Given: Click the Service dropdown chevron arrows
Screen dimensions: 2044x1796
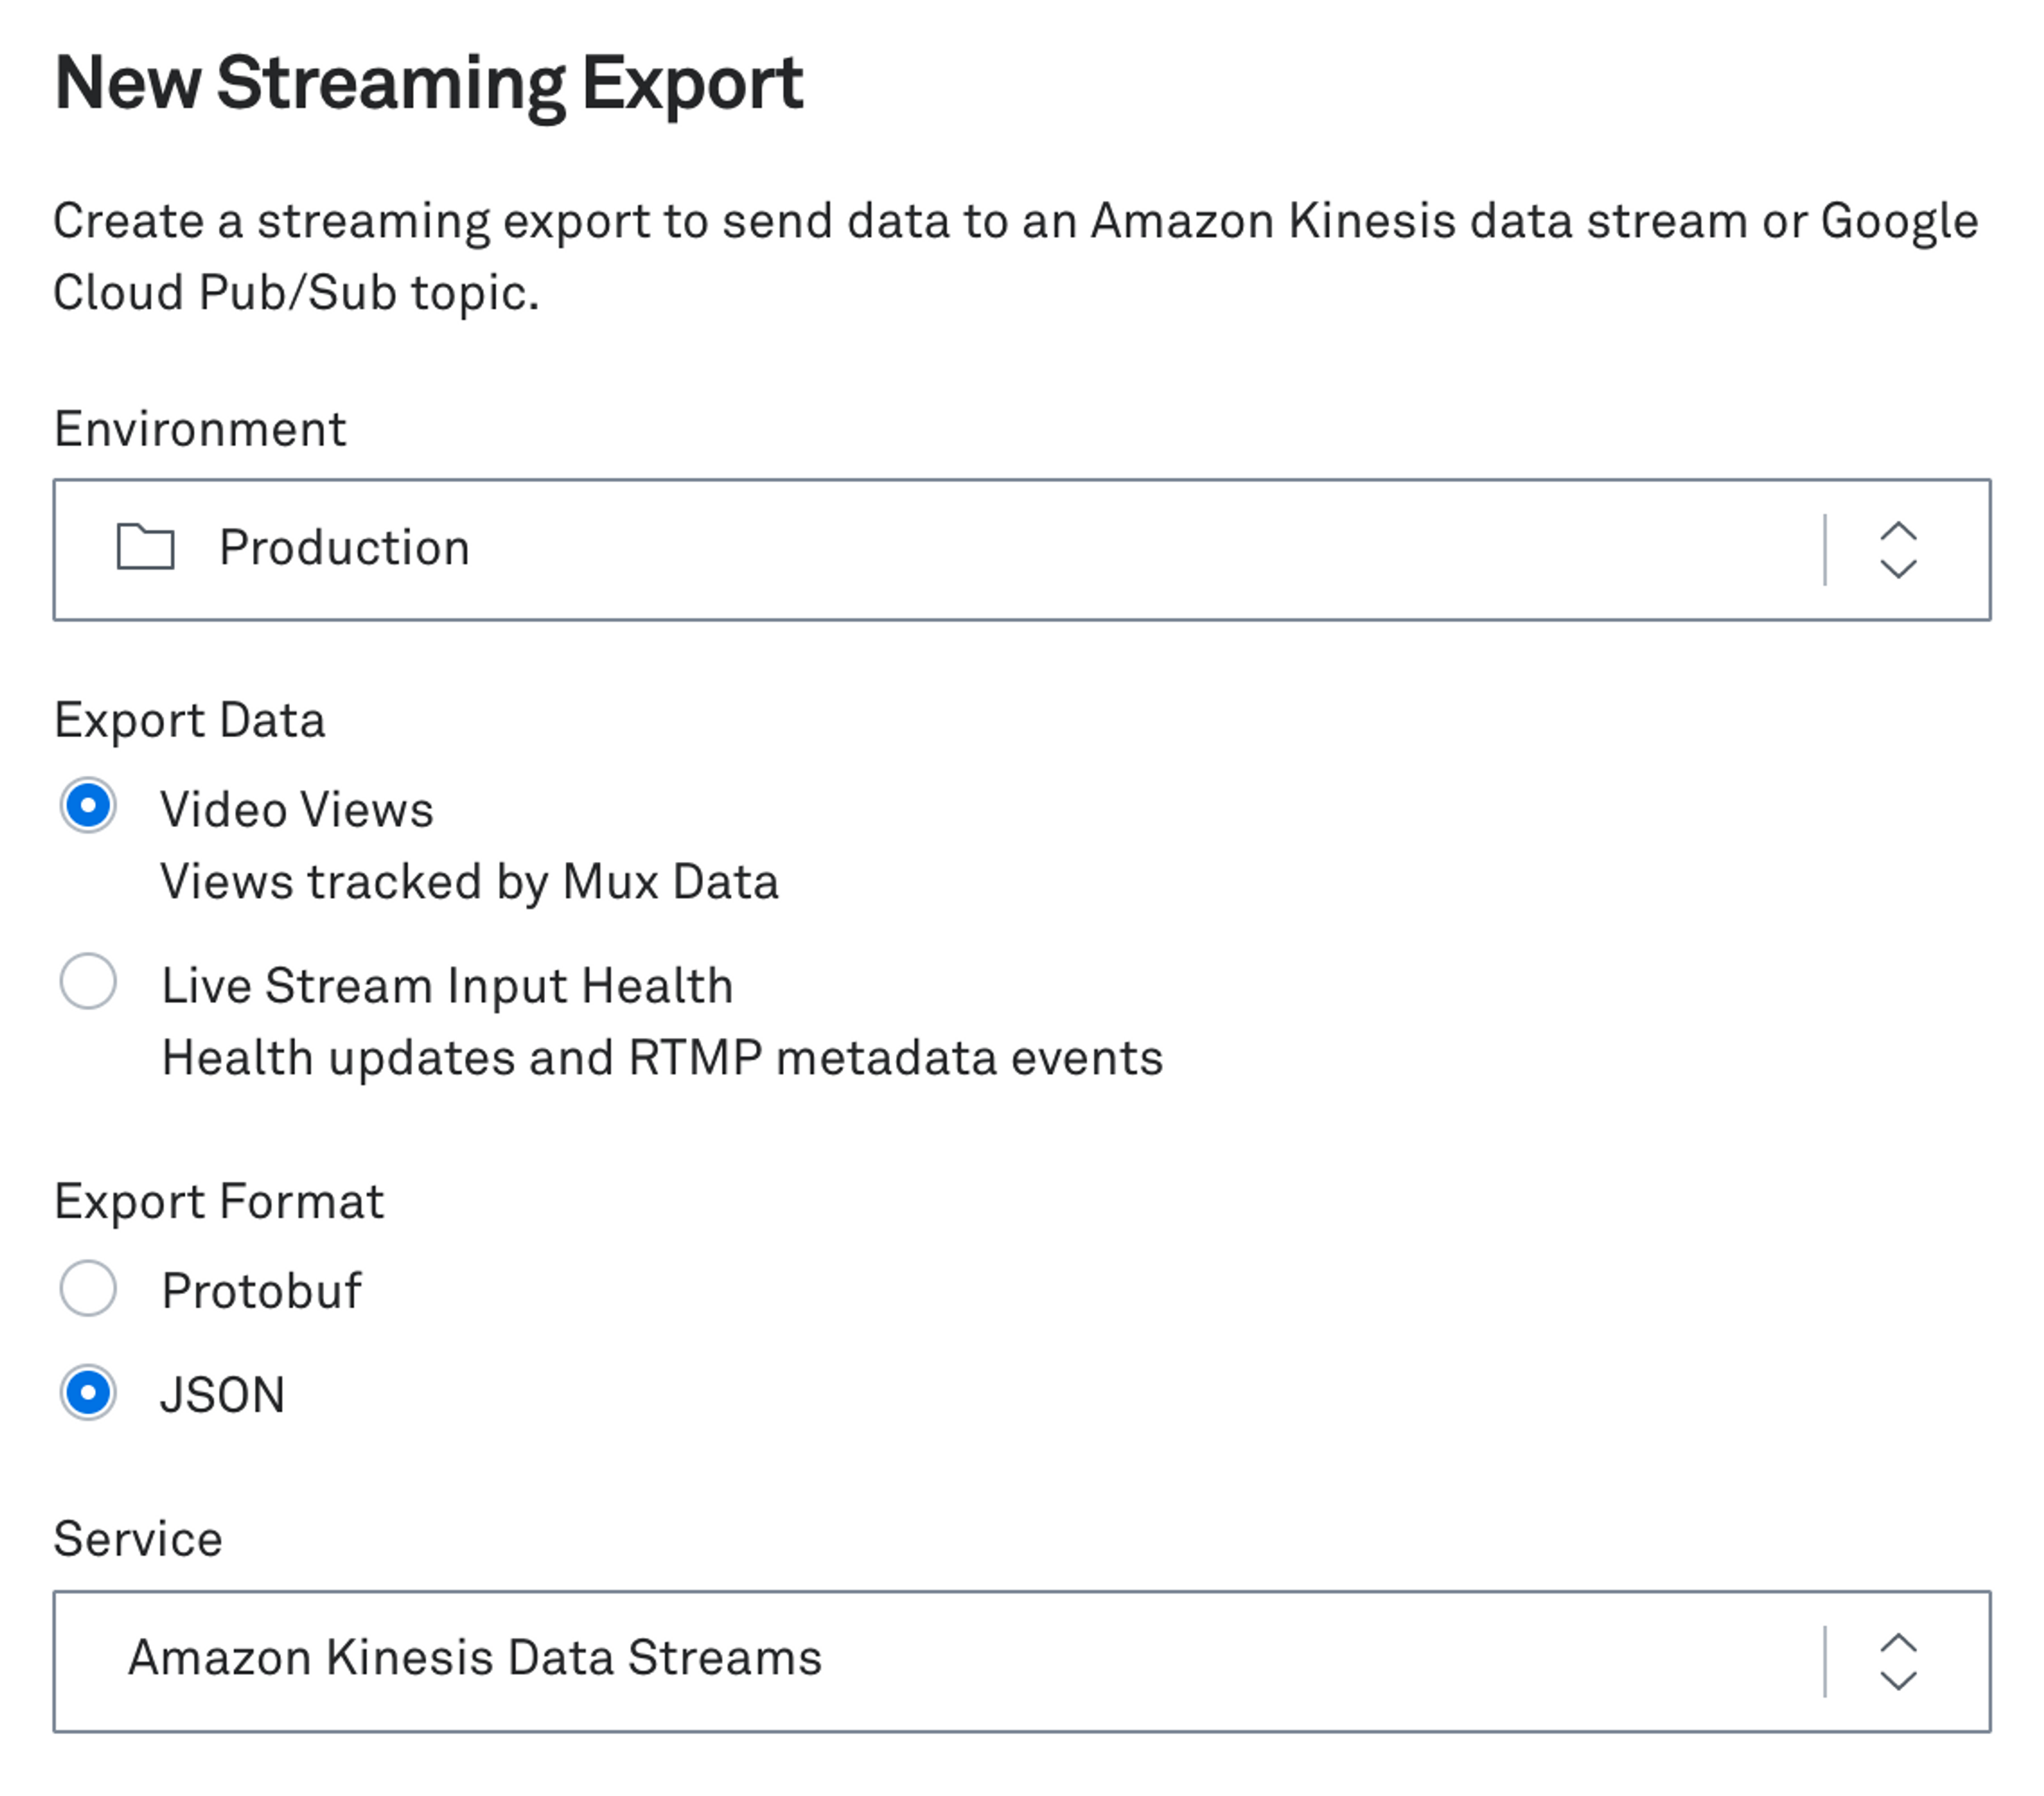Looking at the screenshot, I should point(1897,1661).
